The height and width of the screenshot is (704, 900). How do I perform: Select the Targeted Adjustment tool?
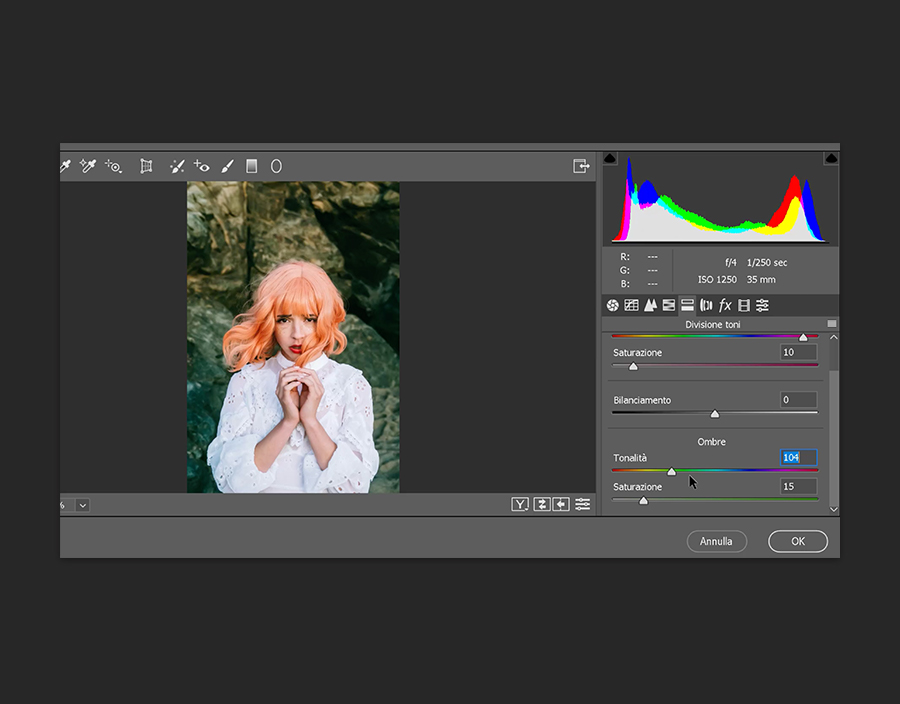click(114, 166)
